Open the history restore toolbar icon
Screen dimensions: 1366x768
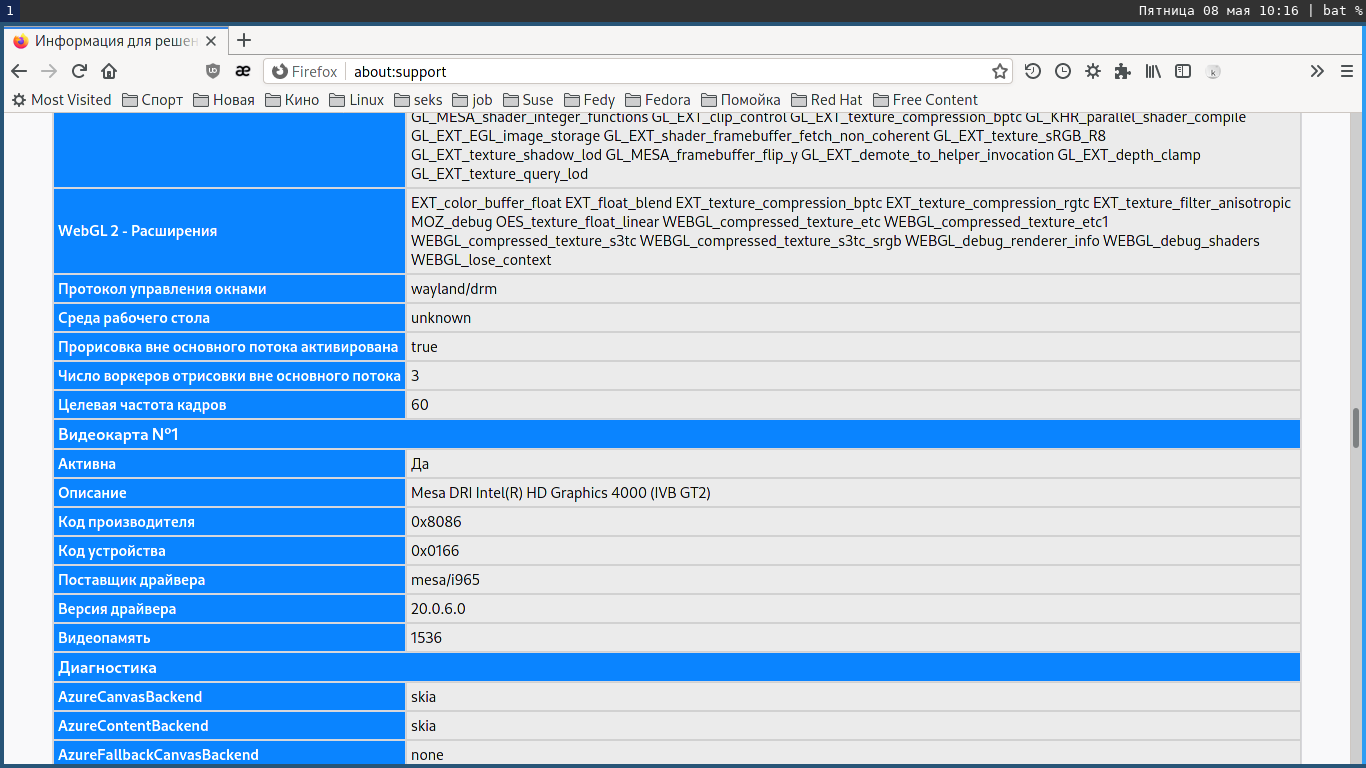pos(1033,71)
